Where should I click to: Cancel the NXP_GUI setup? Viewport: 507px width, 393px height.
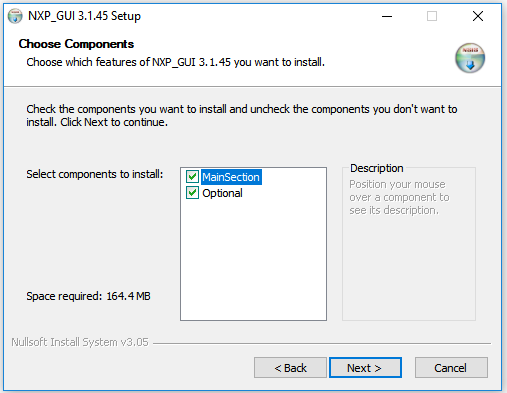451,368
